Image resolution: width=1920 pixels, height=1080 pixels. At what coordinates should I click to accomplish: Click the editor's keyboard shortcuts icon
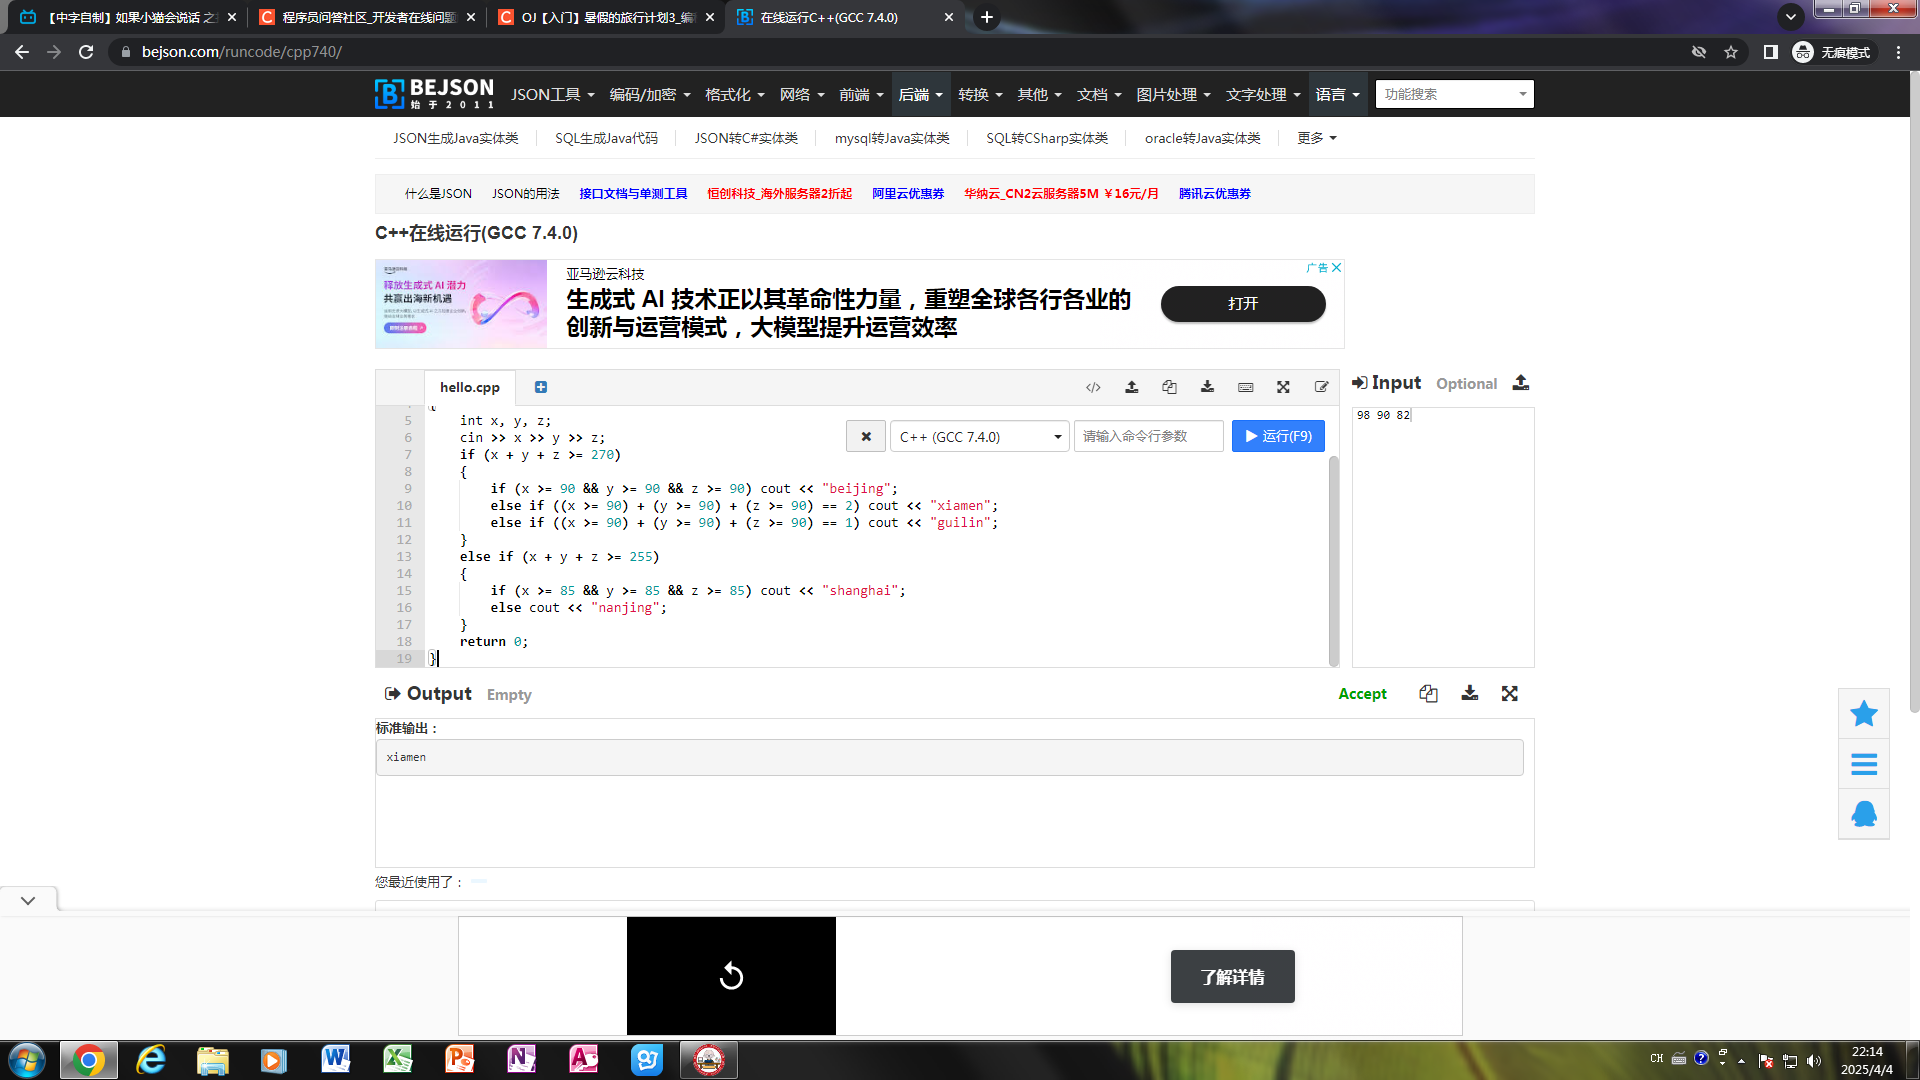pos(1245,387)
